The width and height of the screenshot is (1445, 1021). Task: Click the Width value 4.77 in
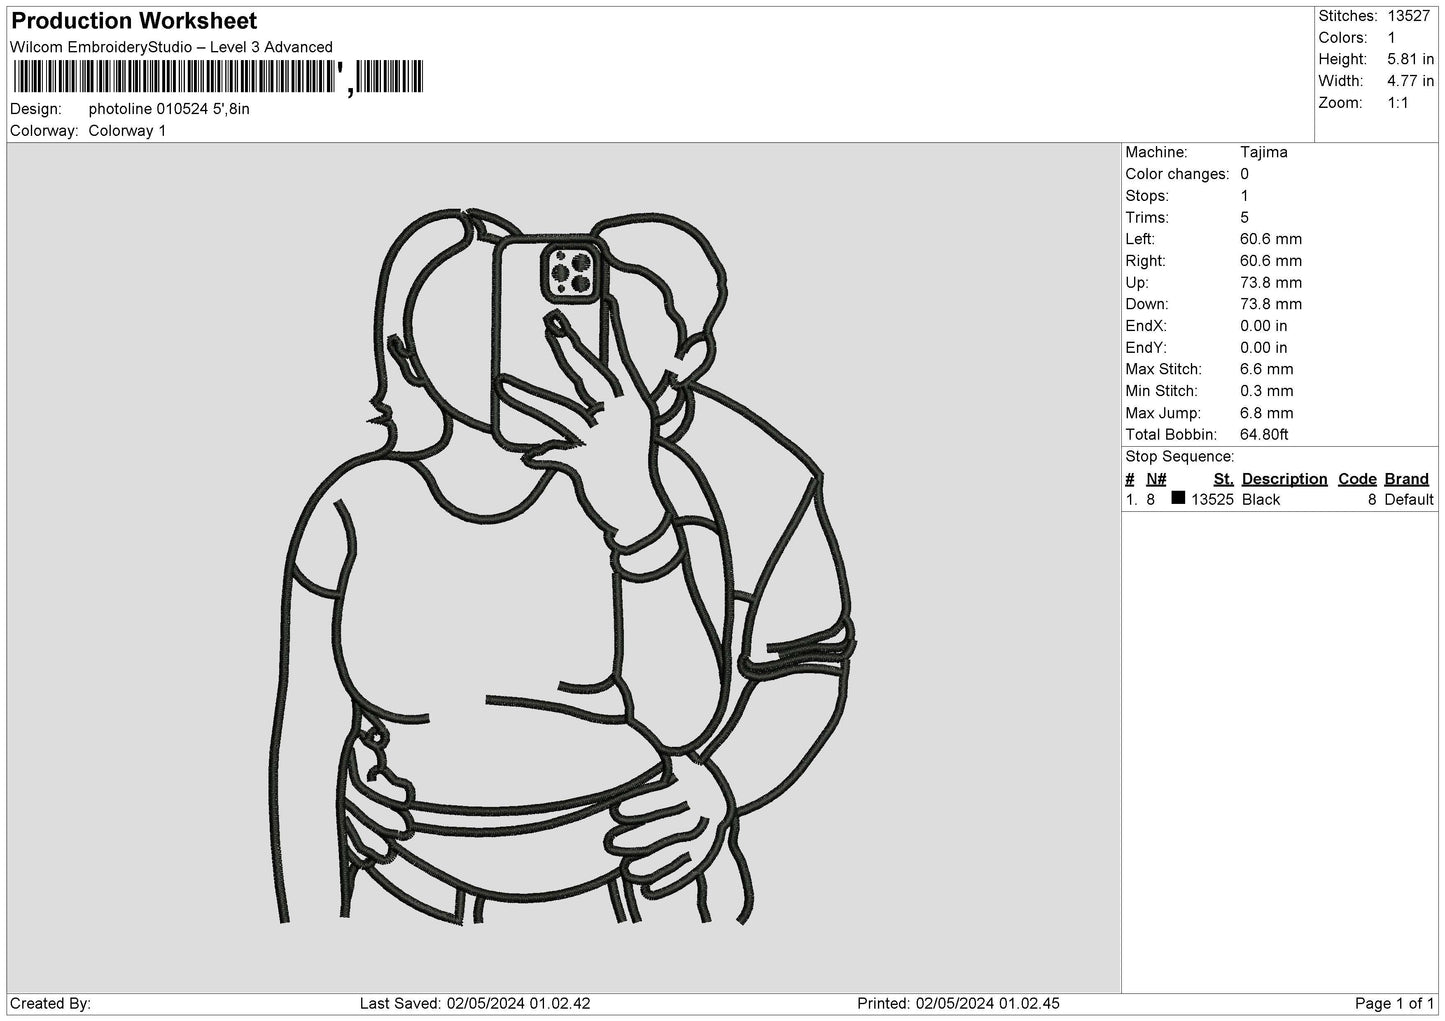point(1410,81)
